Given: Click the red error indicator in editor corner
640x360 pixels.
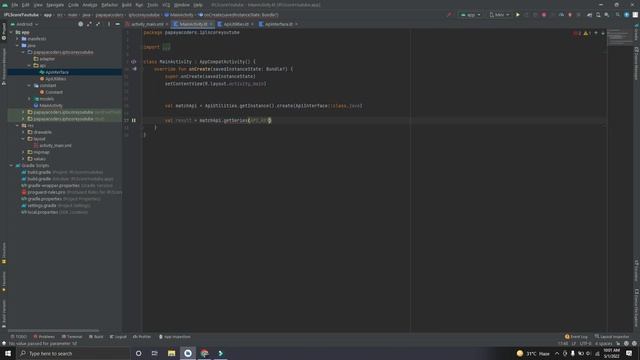Looking at the screenshot, I should click(577, 33).
